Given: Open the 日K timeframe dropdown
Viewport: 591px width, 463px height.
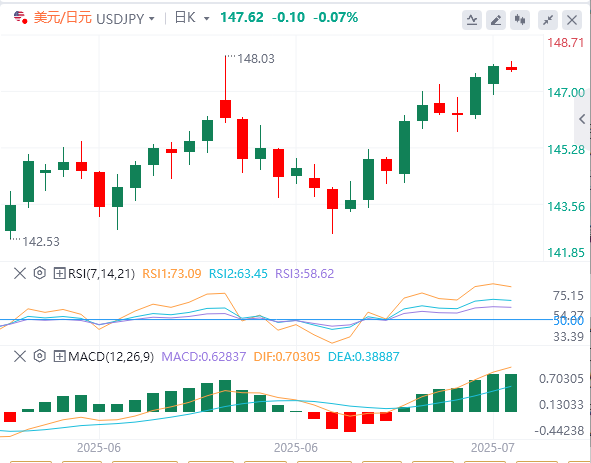Looking at the screenshot, I should [x=192, y=18].
